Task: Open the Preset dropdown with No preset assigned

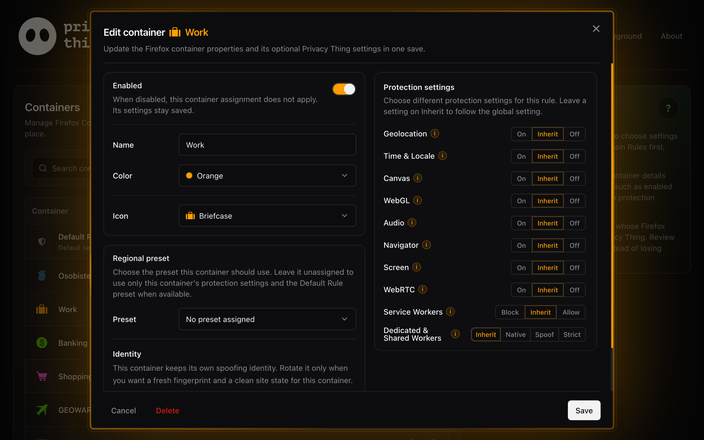Action: click(x=267, y=319)
